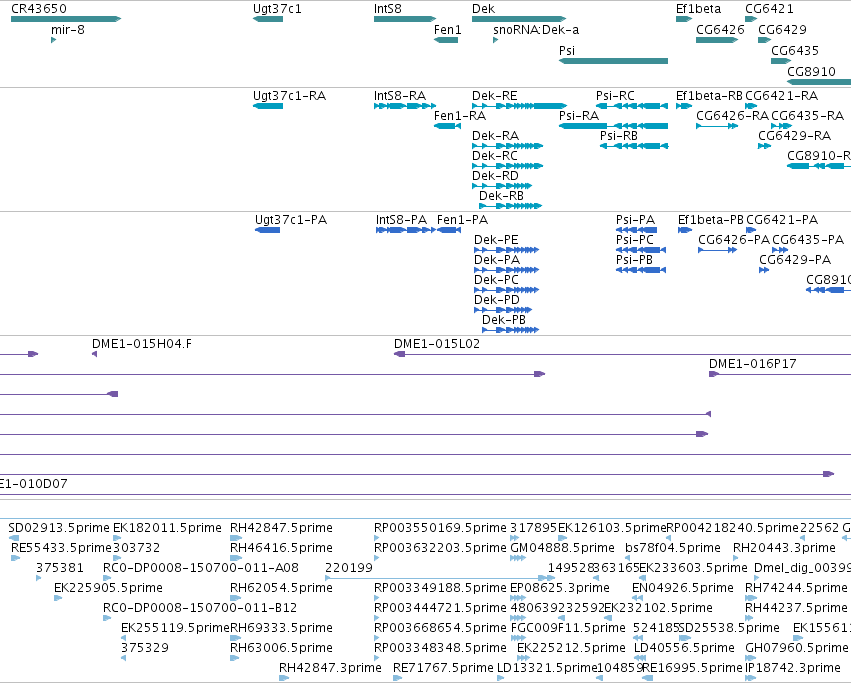Select the Ugt37c1 gene label

tap(277, 9)
